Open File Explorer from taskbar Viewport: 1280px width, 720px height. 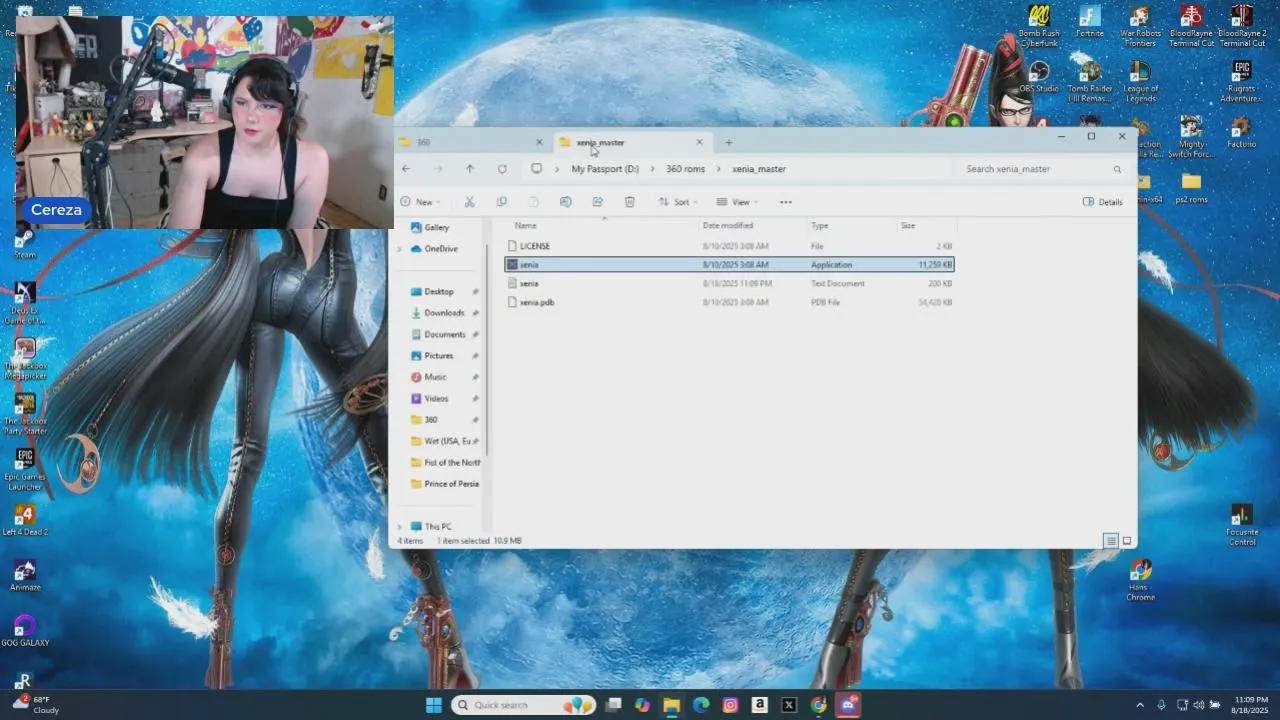coord(671,705)
